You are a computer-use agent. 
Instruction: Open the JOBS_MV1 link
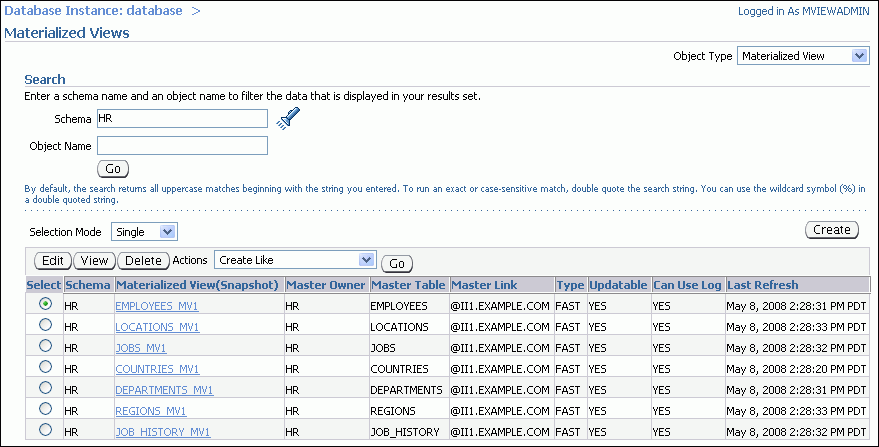click(141, 348)
